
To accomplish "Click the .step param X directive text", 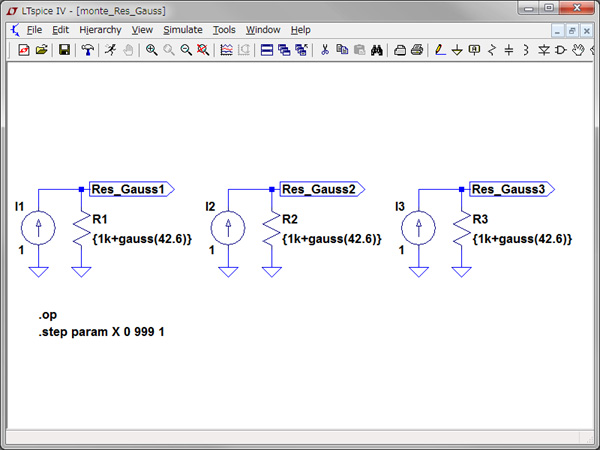I will point(102,331).
